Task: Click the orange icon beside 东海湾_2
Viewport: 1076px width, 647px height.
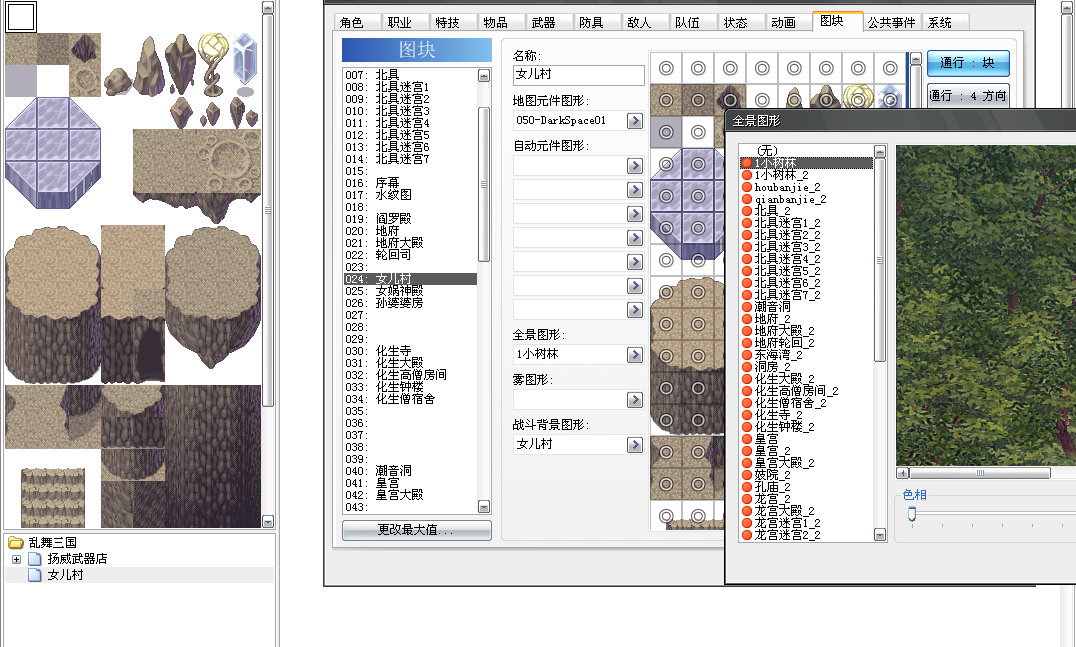Action: 747,355
